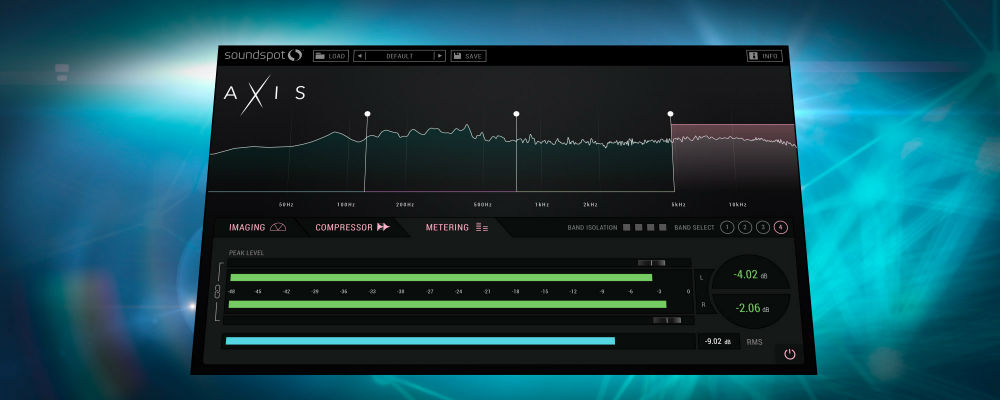
Task: Click the 200Hz frequency label
Action: 405,205
